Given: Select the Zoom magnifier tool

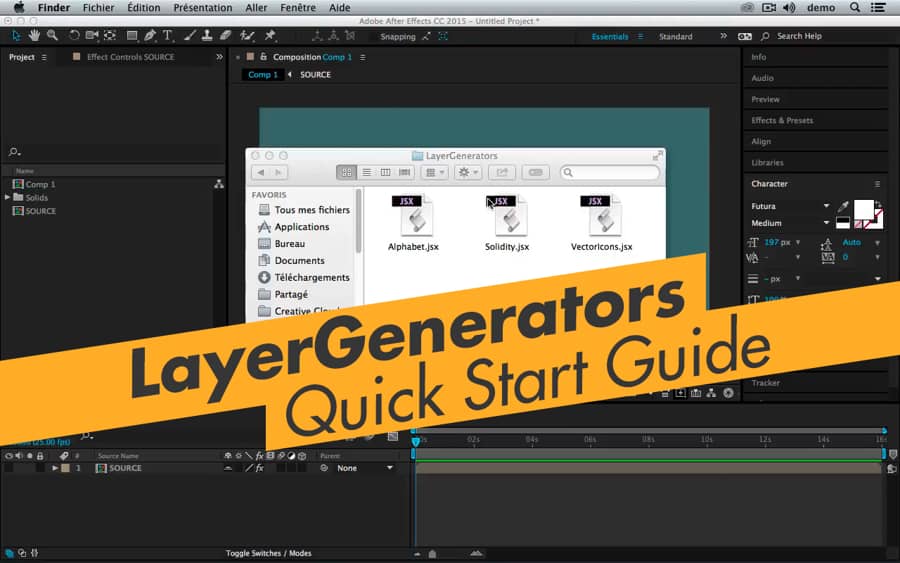Looking at the screenshot, I should [52, 36].
